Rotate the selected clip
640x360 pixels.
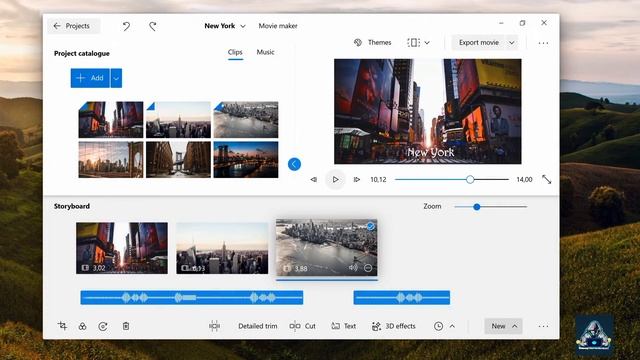pos(103,326)
